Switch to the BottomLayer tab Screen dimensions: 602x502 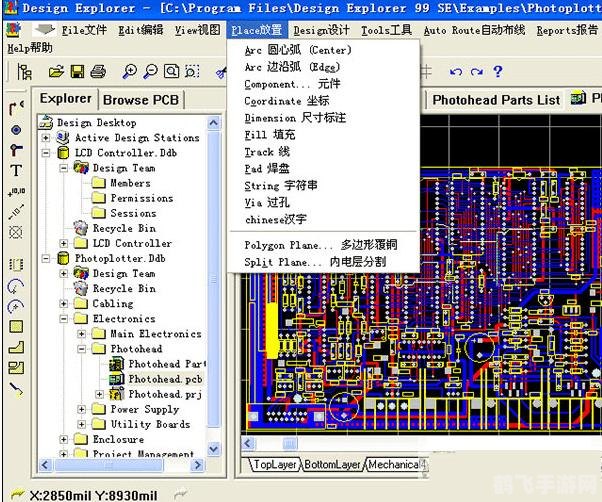click(334, 465)
